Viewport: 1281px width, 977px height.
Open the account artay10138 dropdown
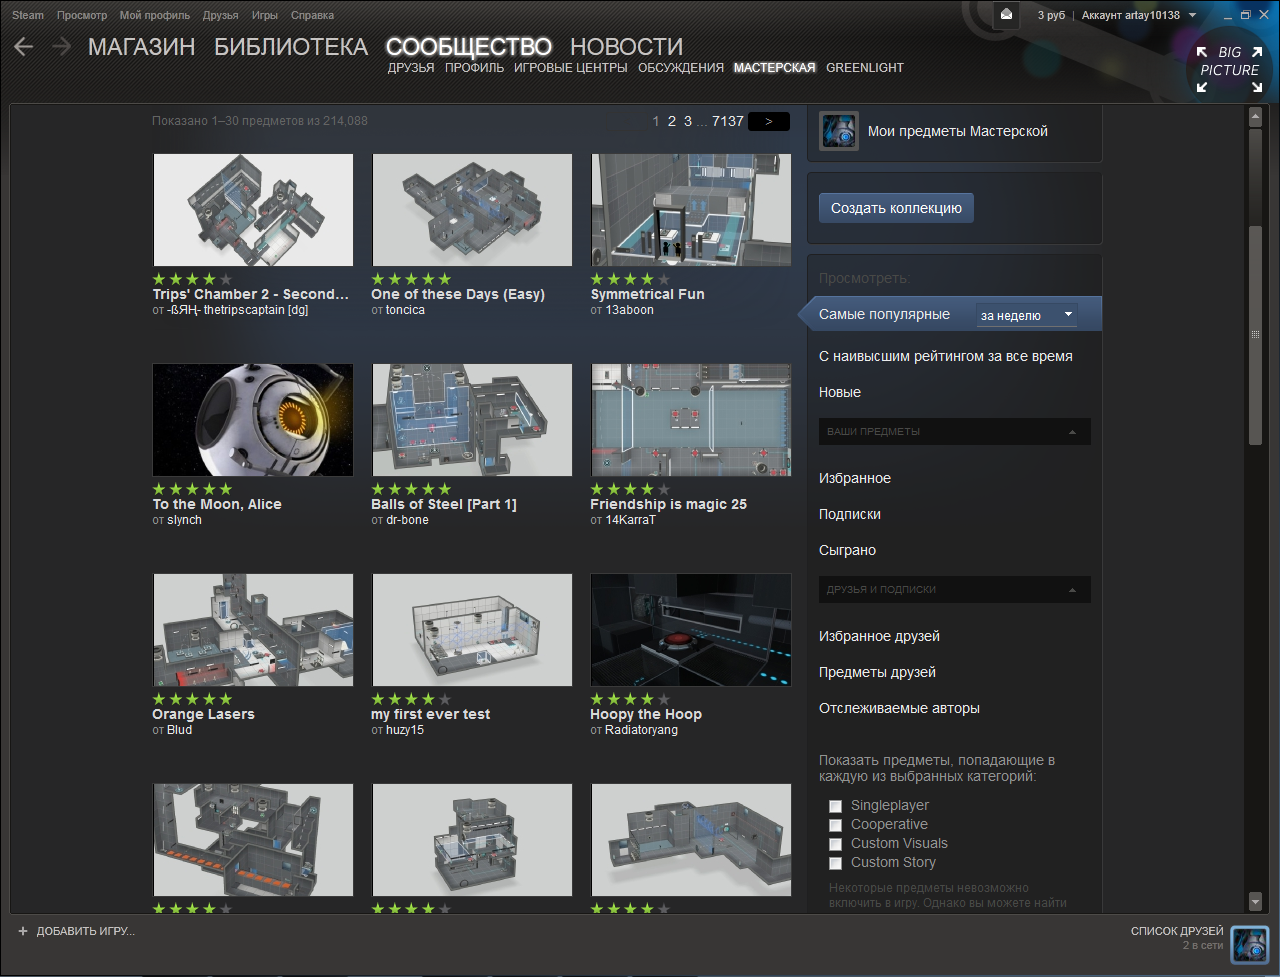pyautogui.click(x=1139, y=15)
